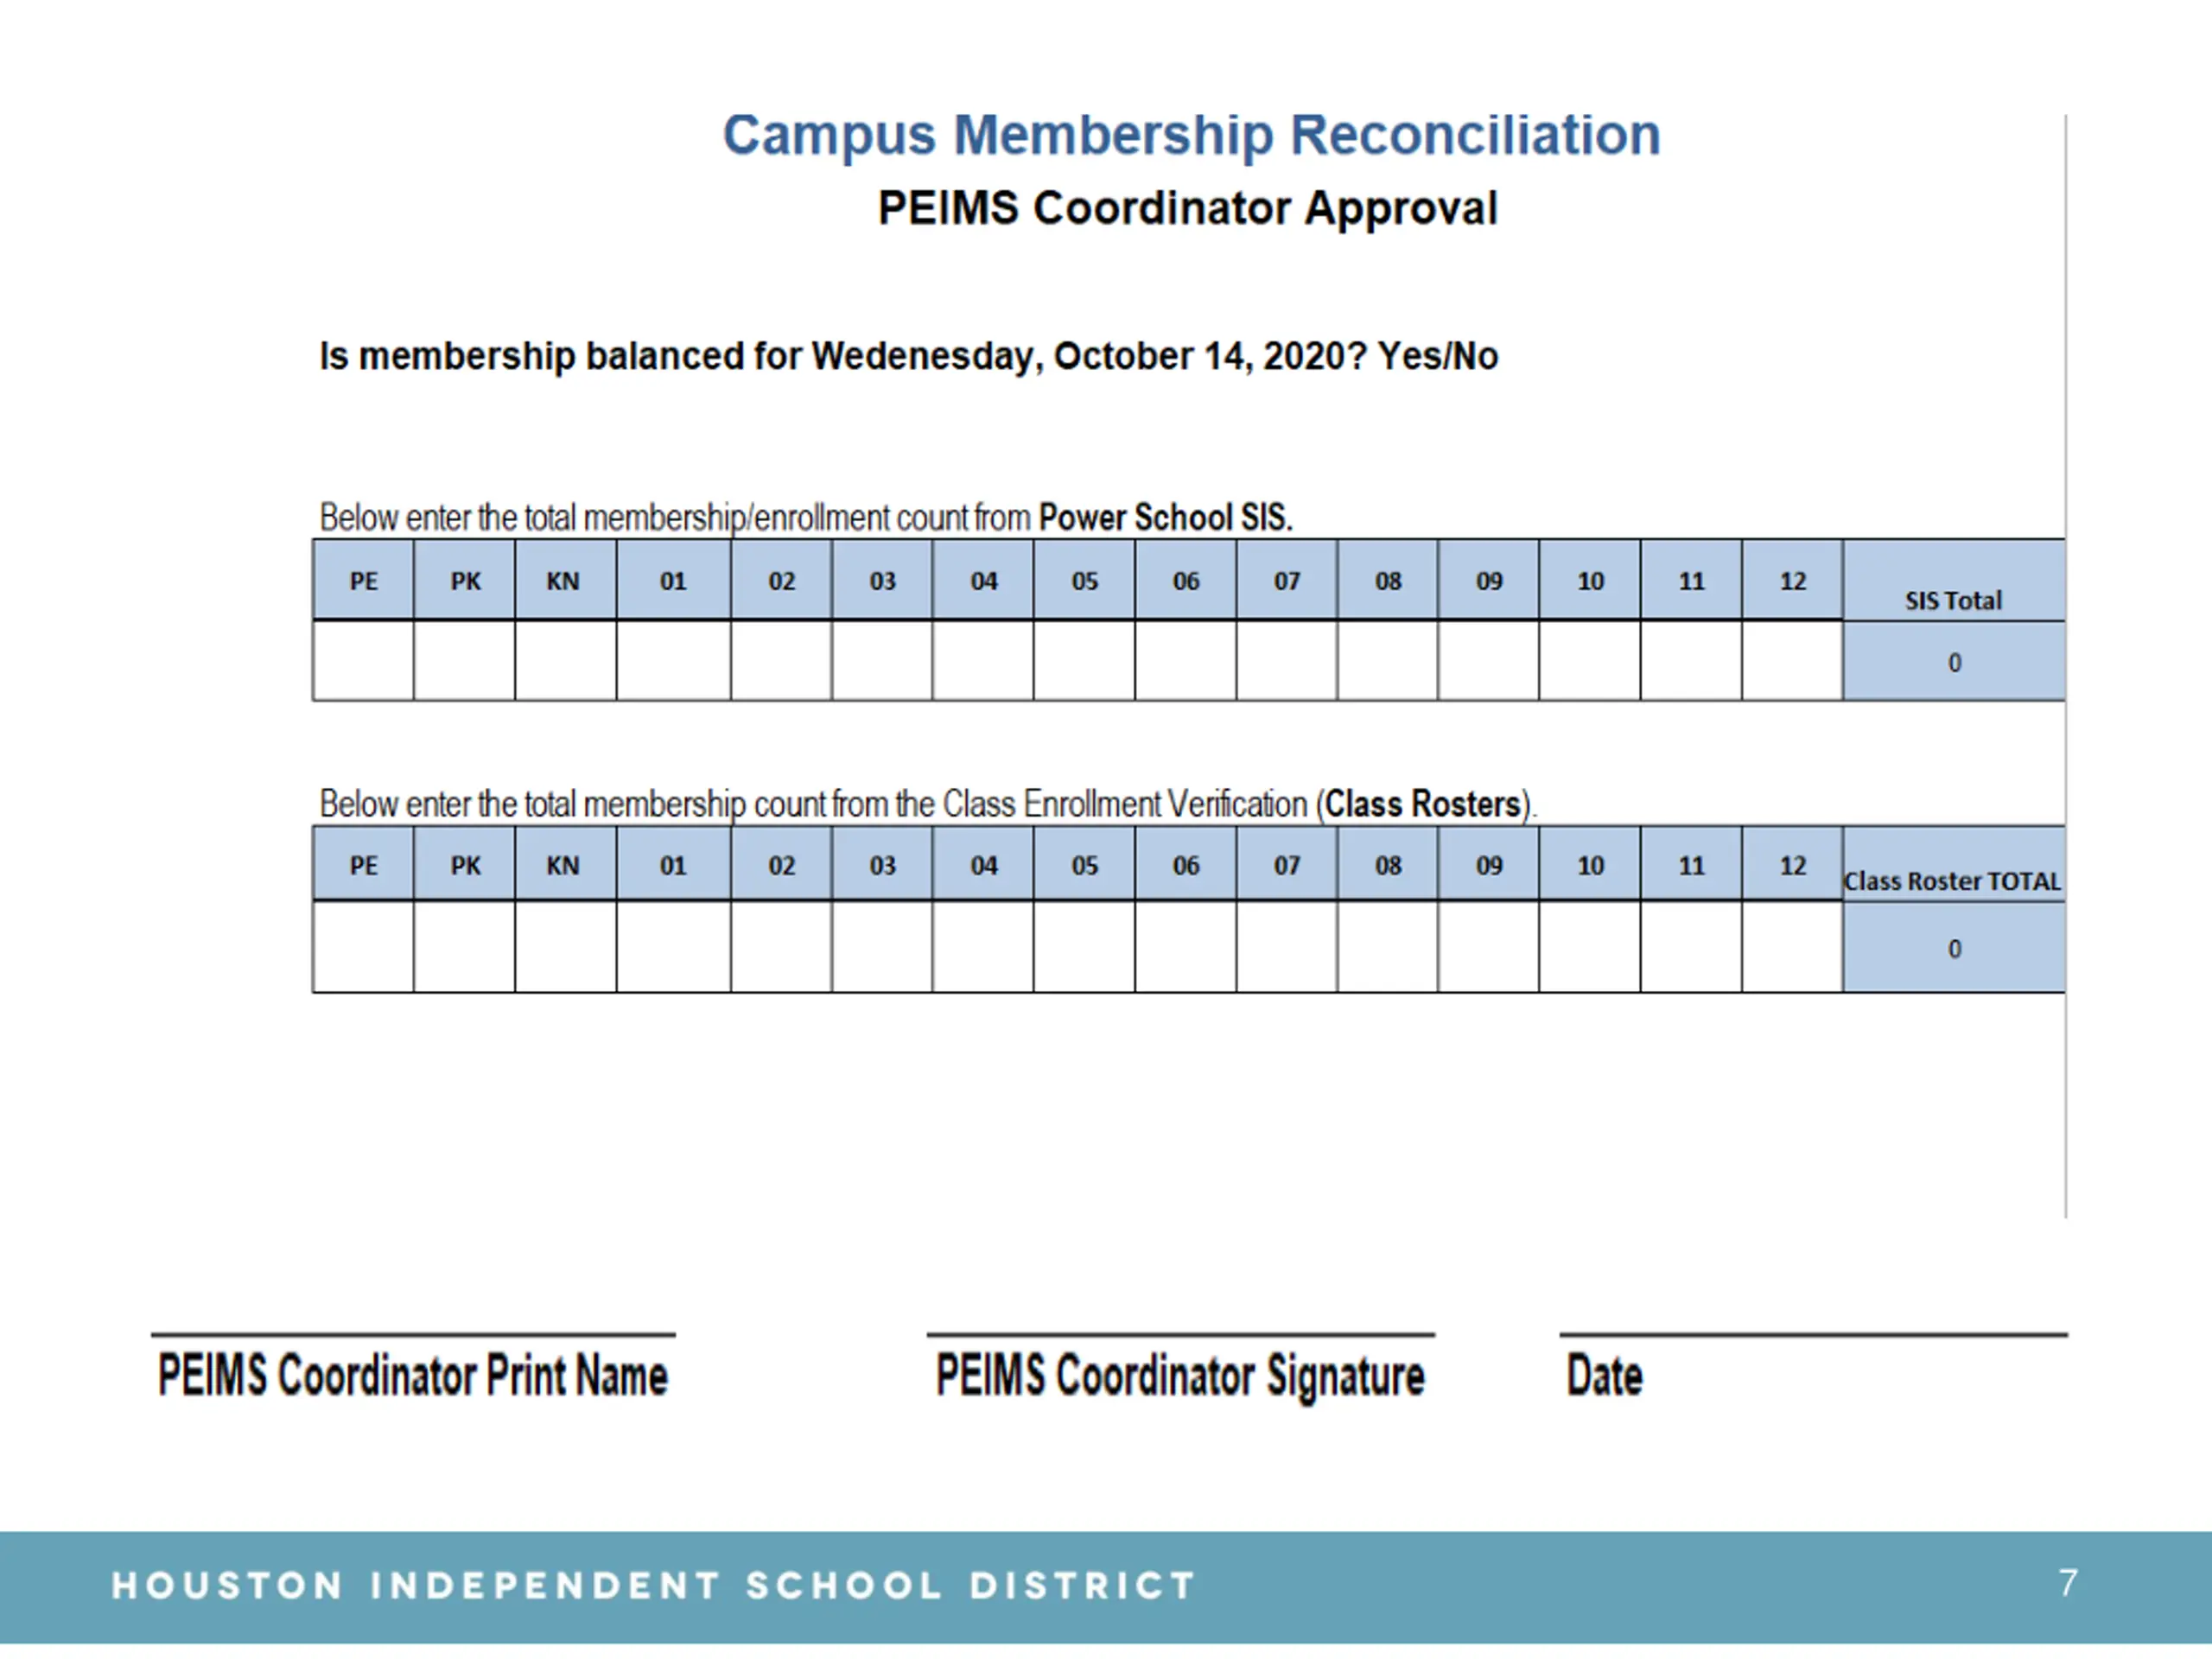Click the SIS Total value cell
Image resolution: width=2212 pixels, height=1659 pixels.
(1954, 662)
